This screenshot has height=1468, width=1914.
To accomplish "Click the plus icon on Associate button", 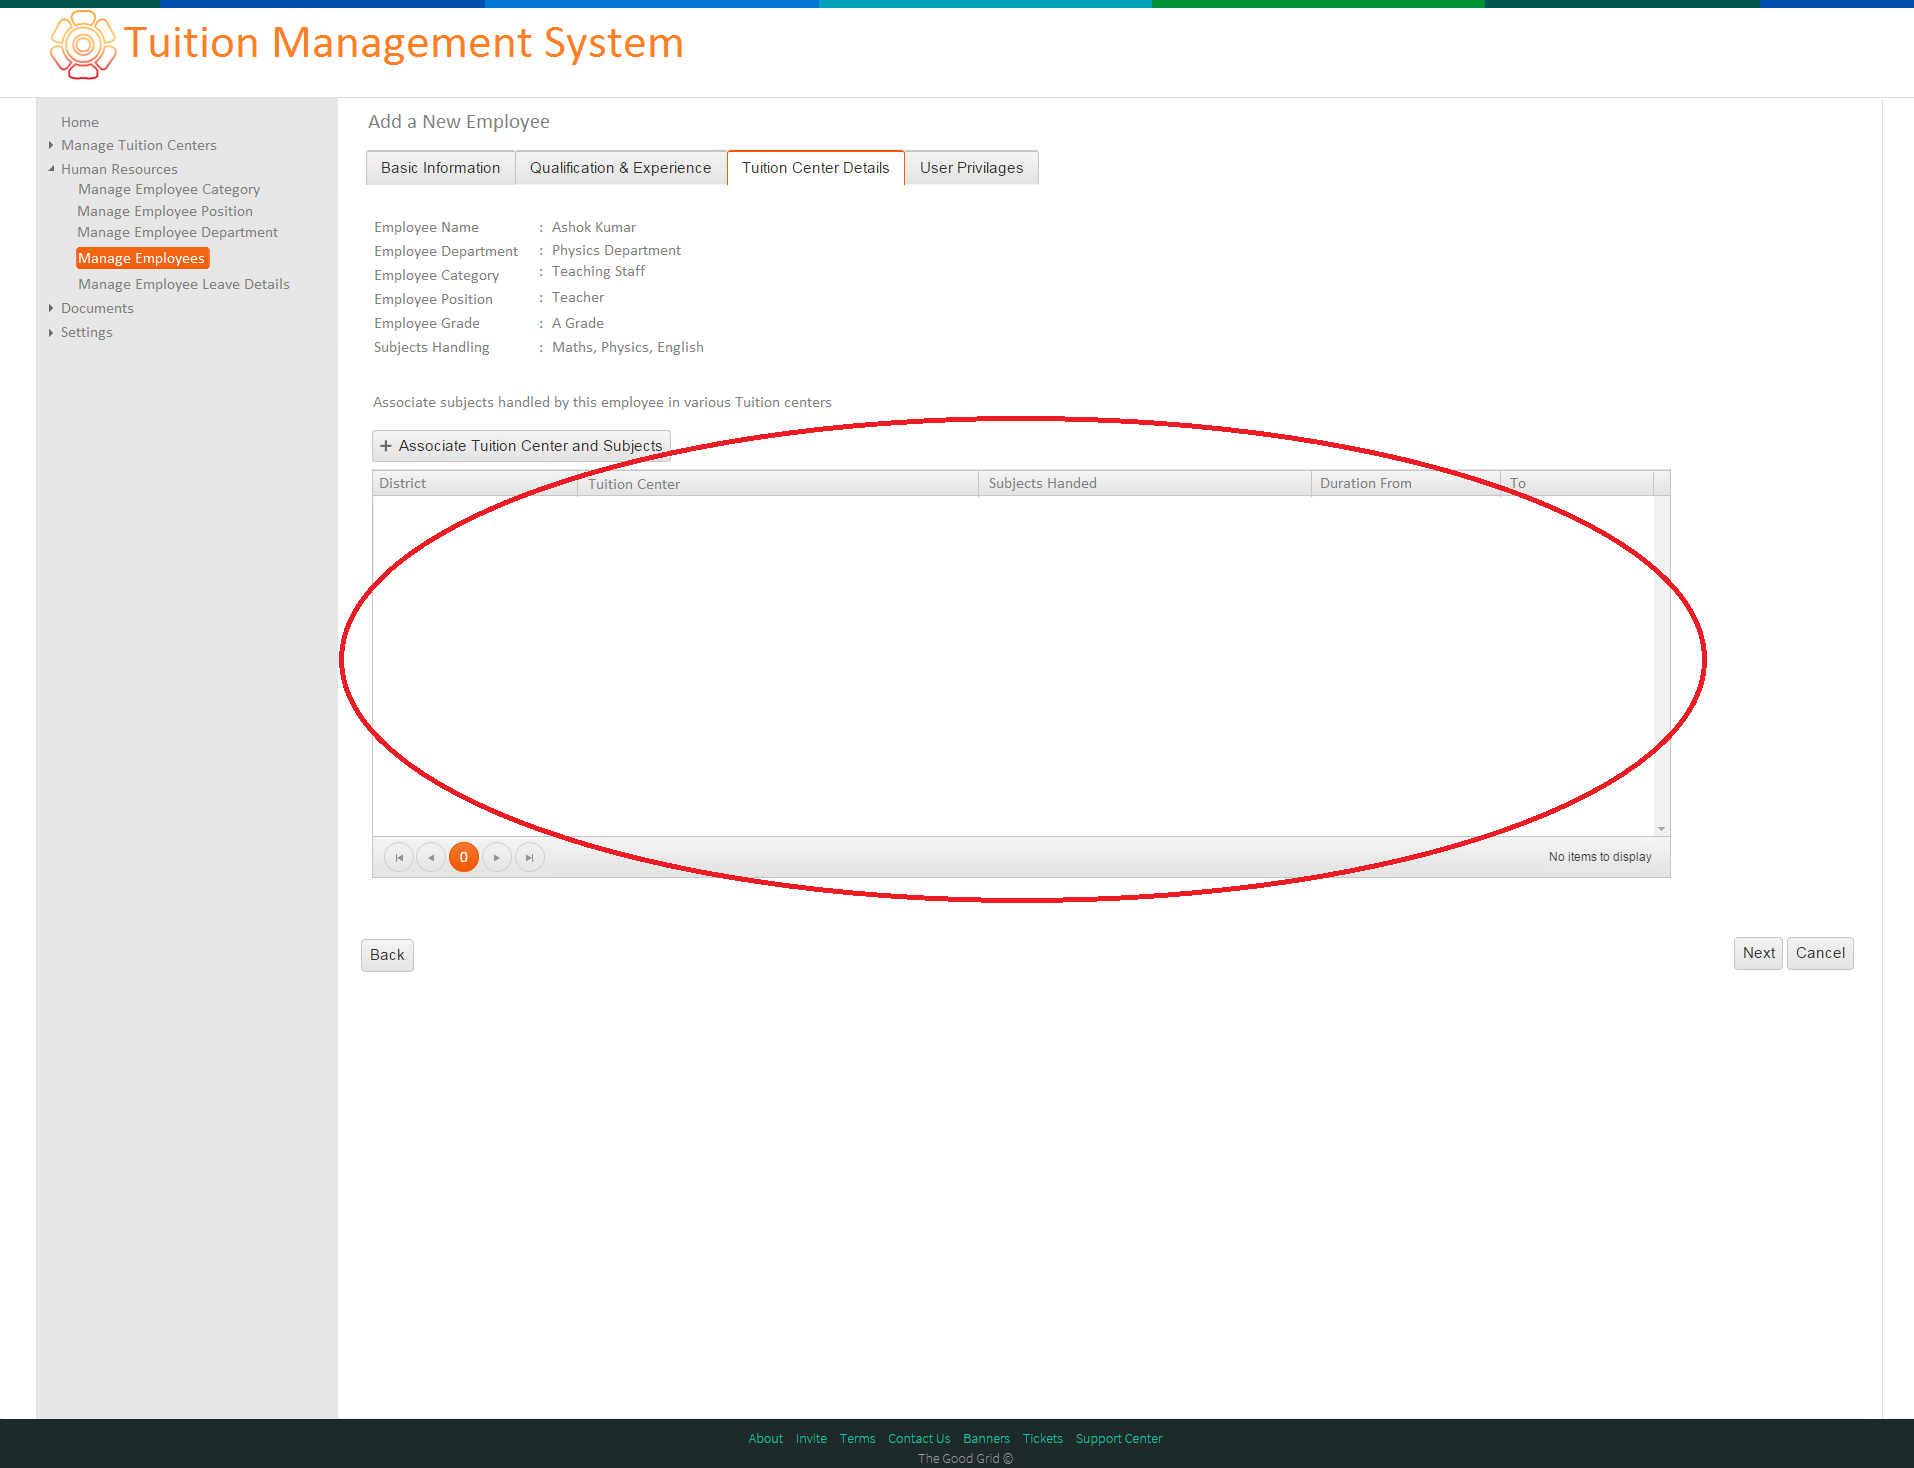I will click(386, 446).
